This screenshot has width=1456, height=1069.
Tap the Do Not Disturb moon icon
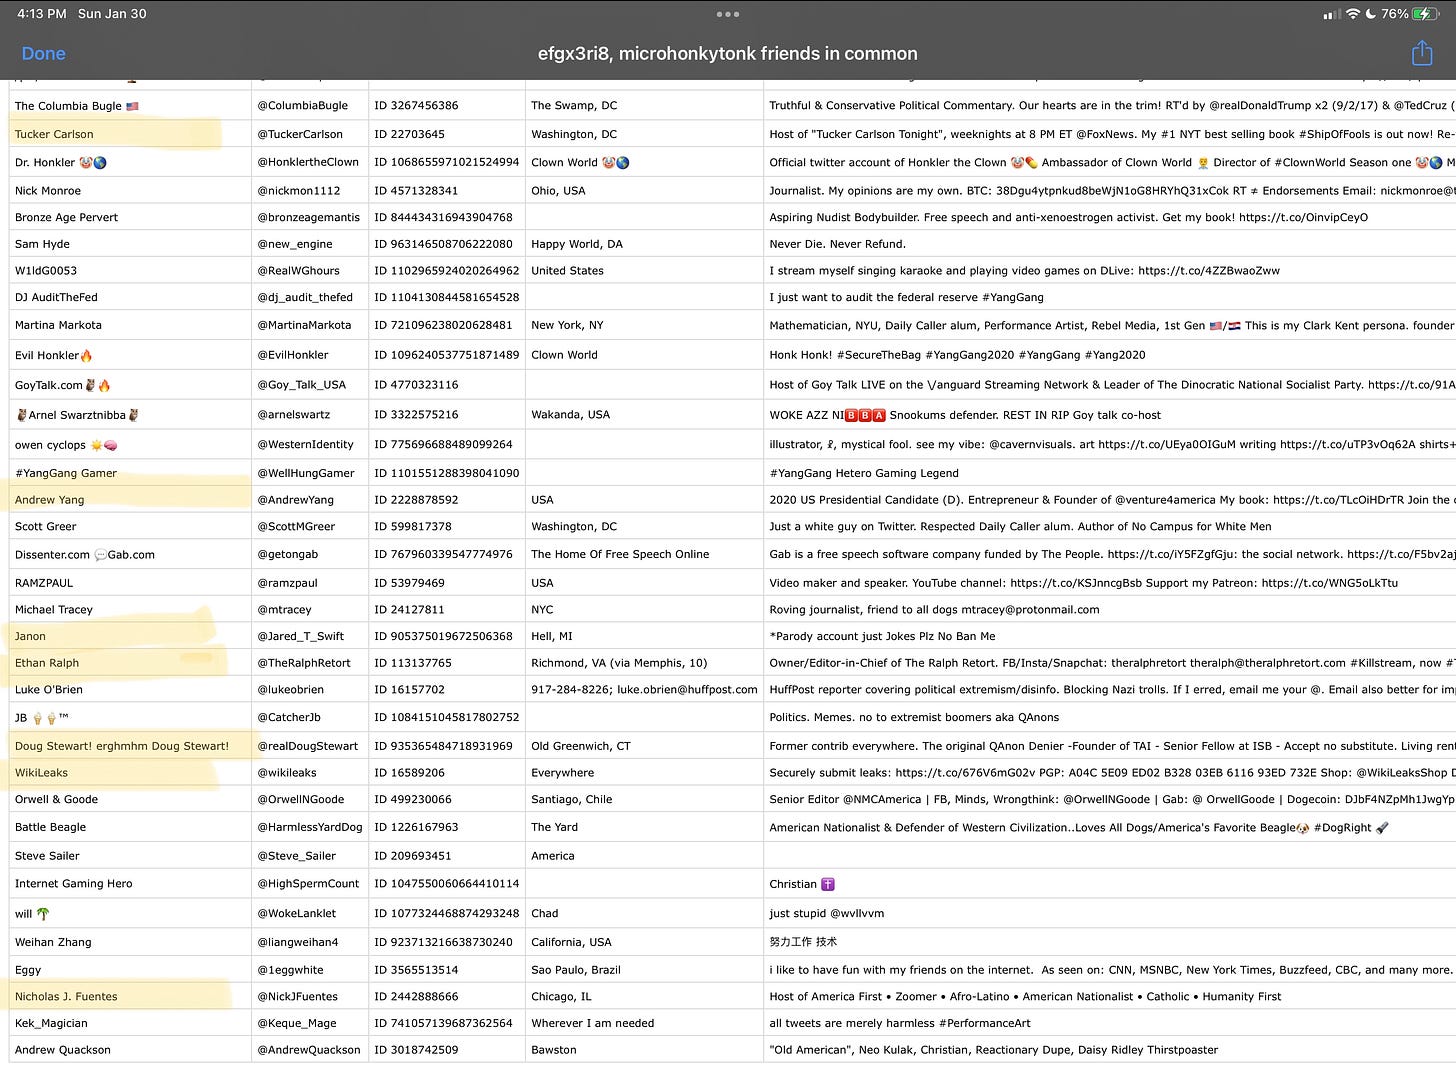(1370, 14)
